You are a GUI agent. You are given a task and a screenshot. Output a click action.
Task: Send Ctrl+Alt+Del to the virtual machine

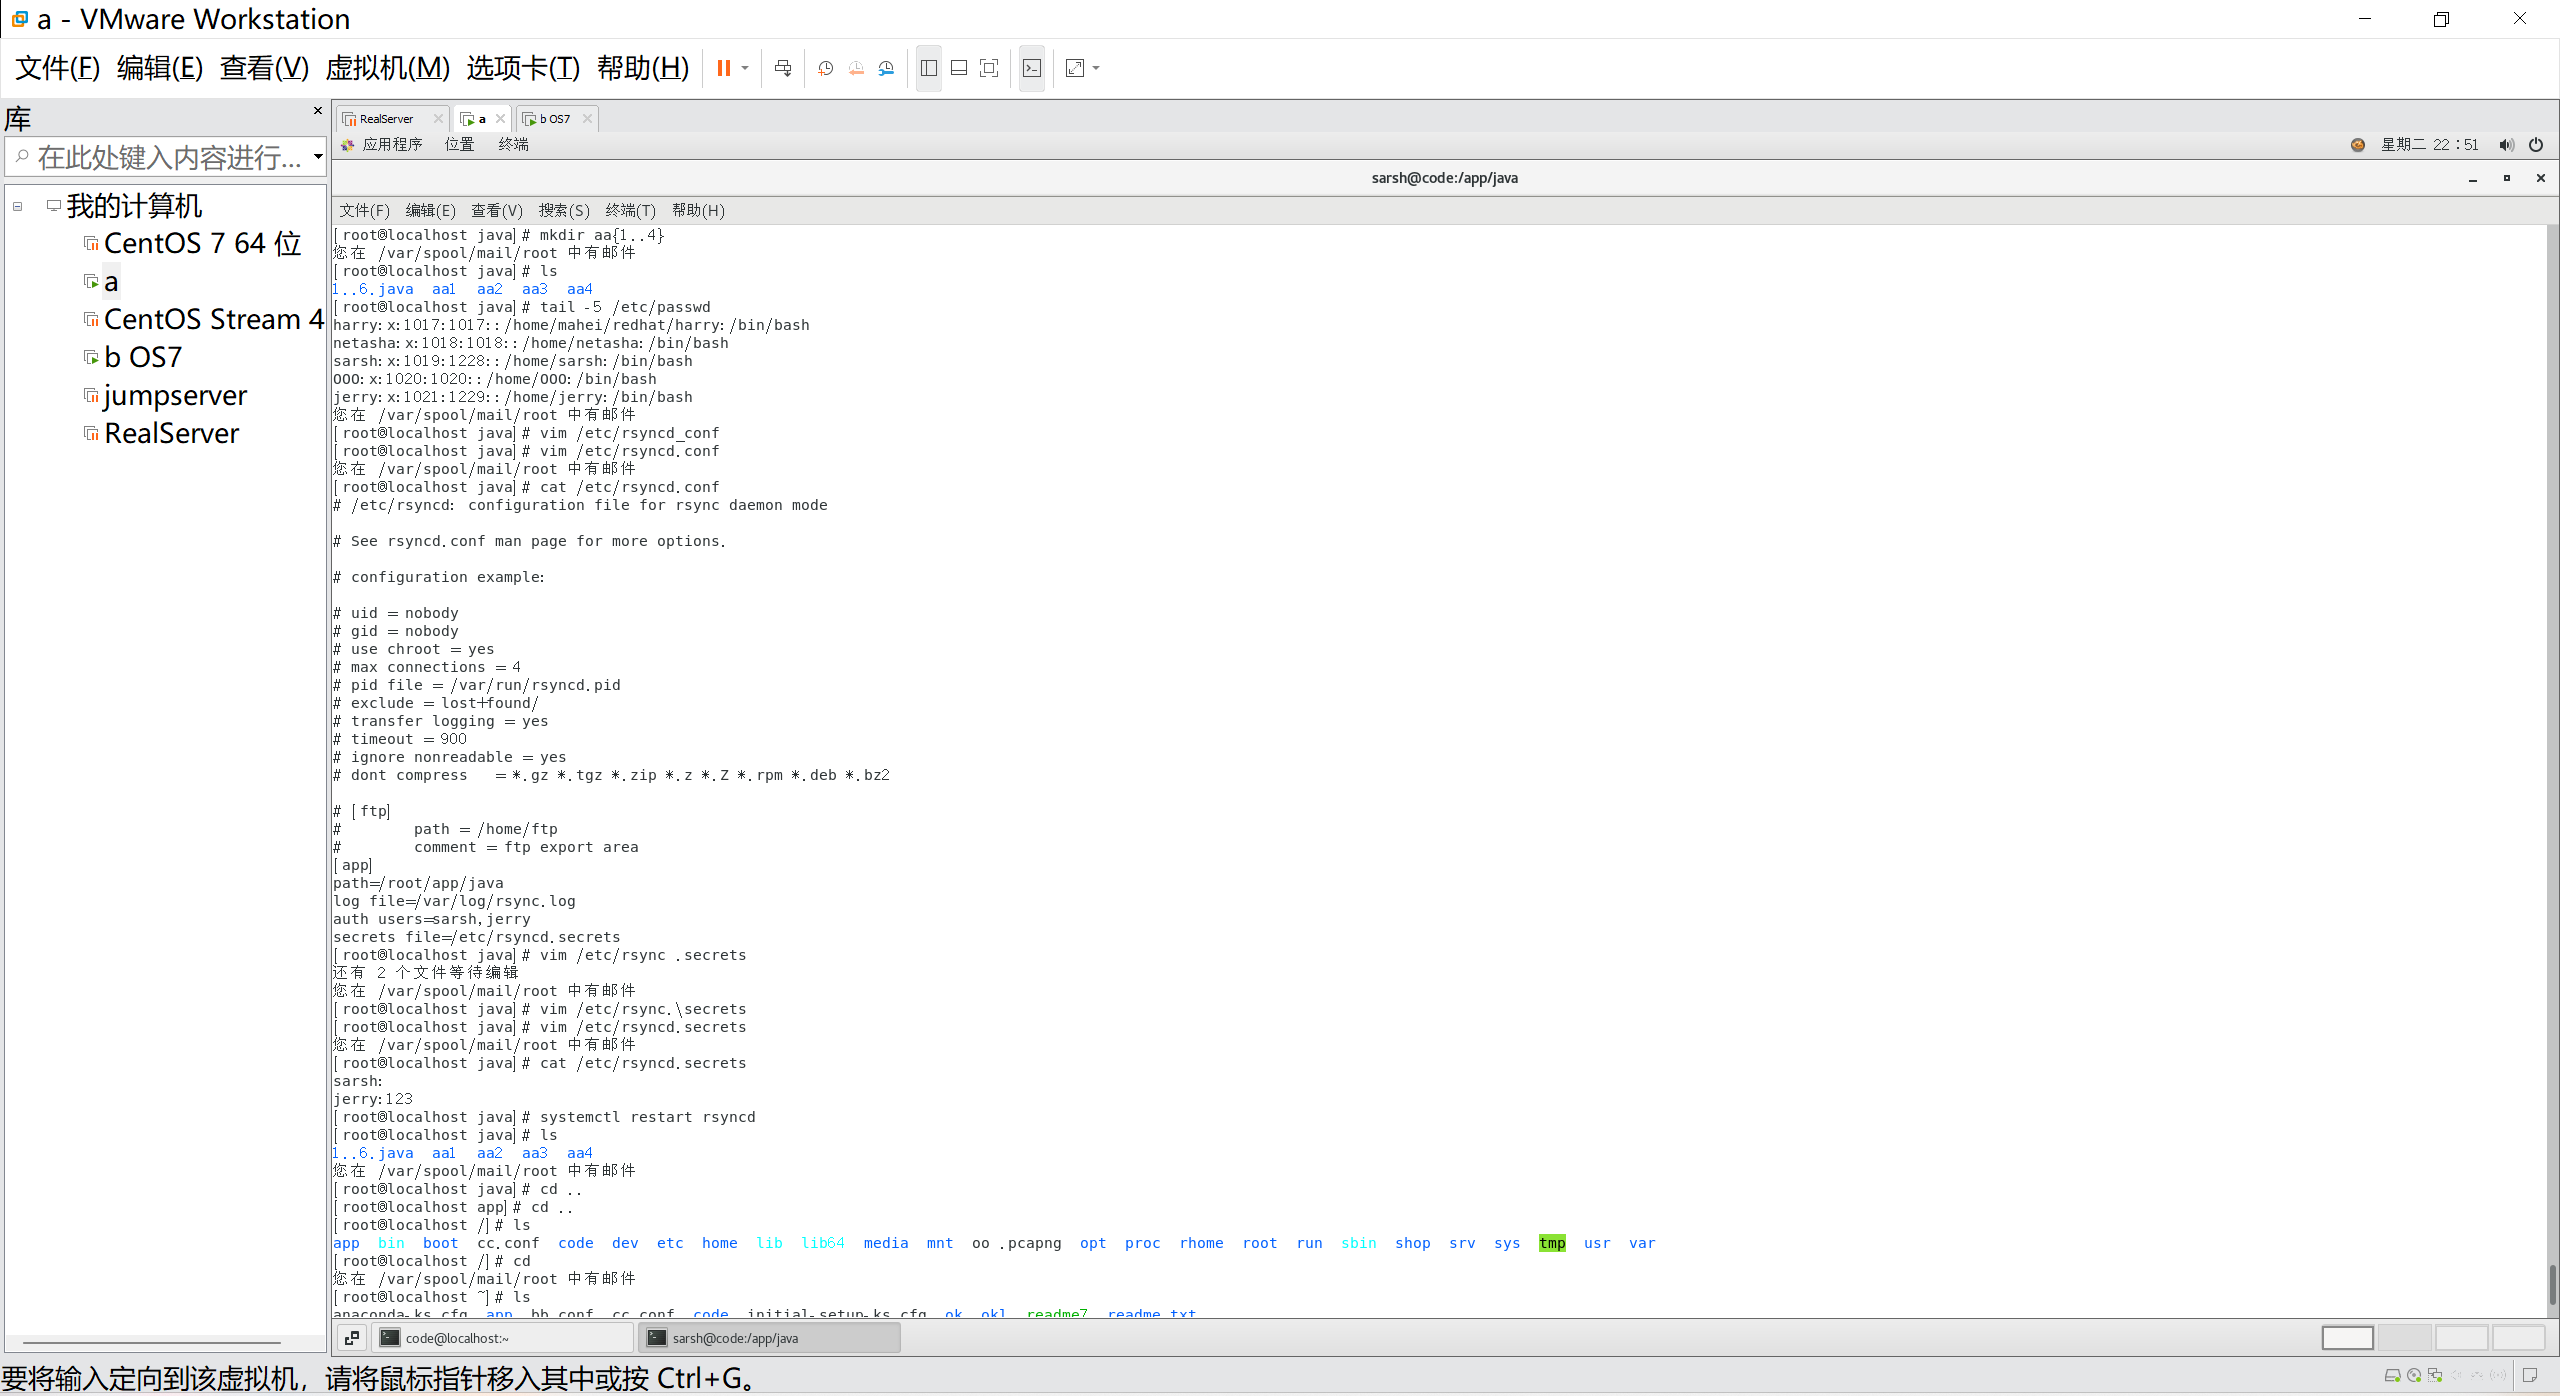tap(783, 68)
